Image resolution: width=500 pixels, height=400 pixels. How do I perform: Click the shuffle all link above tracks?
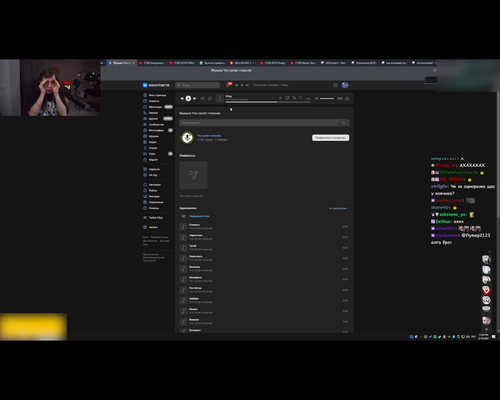tap(199, 216)
